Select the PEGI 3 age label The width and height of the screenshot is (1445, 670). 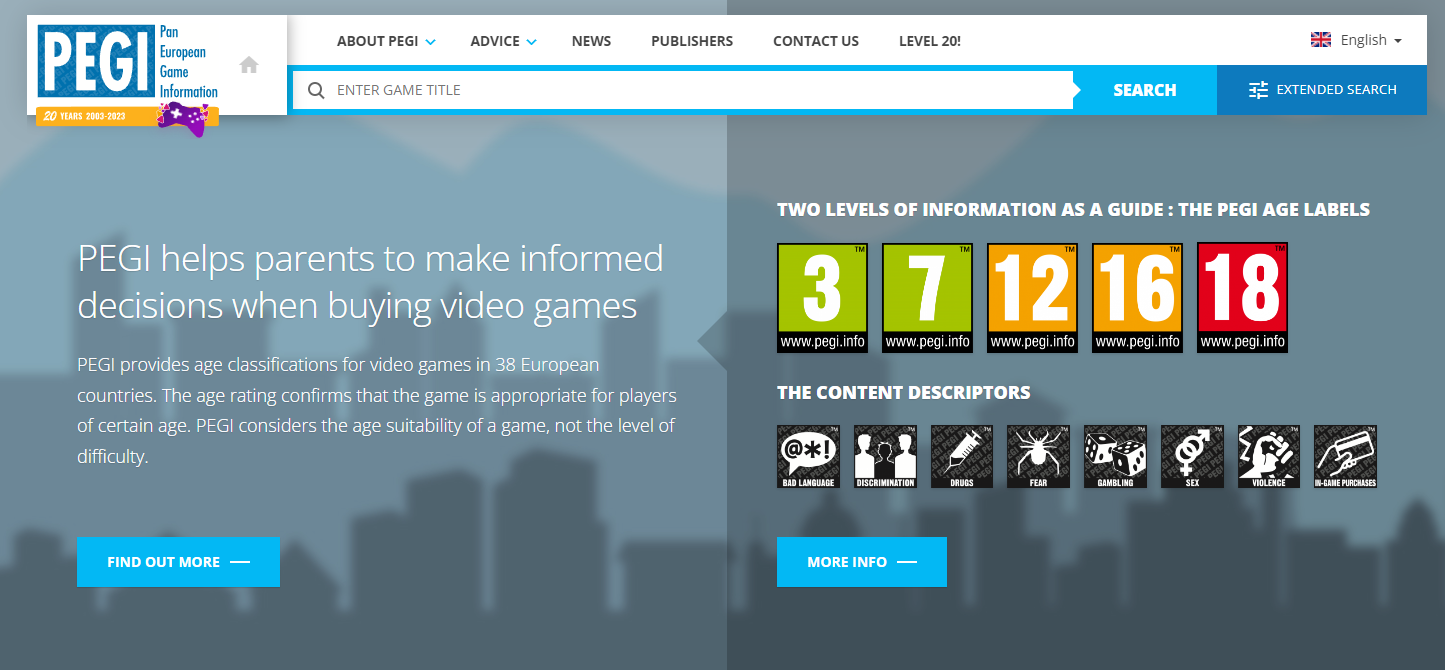click(x=822, y=298)
